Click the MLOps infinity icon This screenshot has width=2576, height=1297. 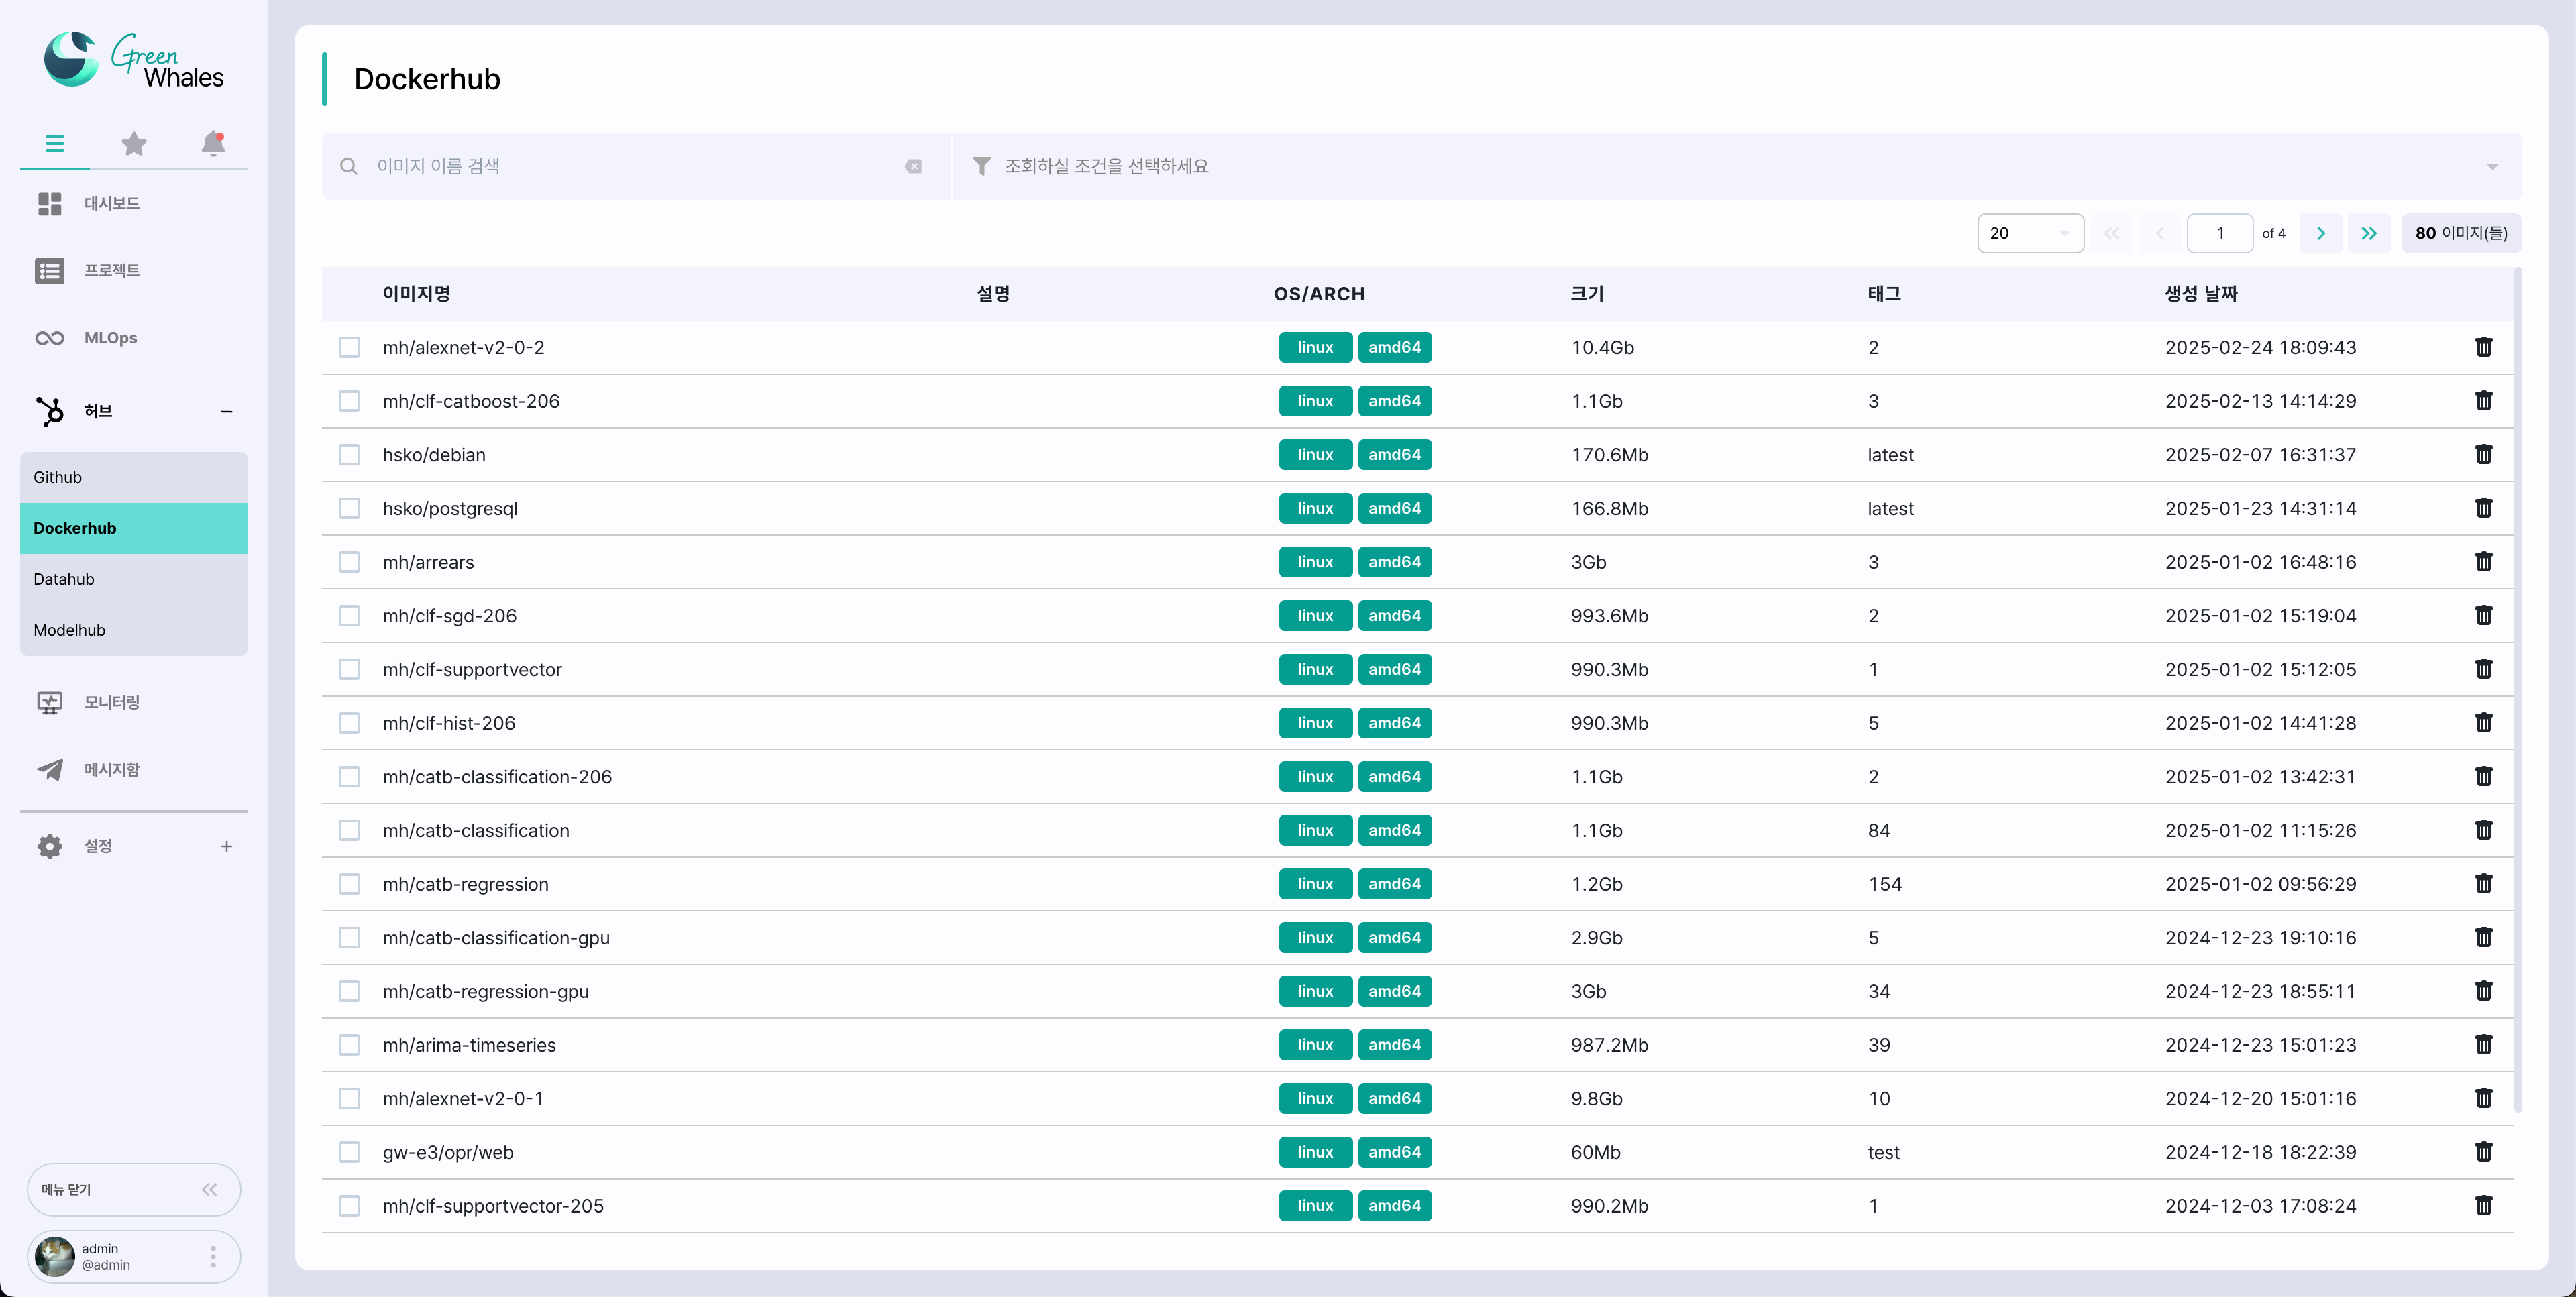[x=50, y=338]
